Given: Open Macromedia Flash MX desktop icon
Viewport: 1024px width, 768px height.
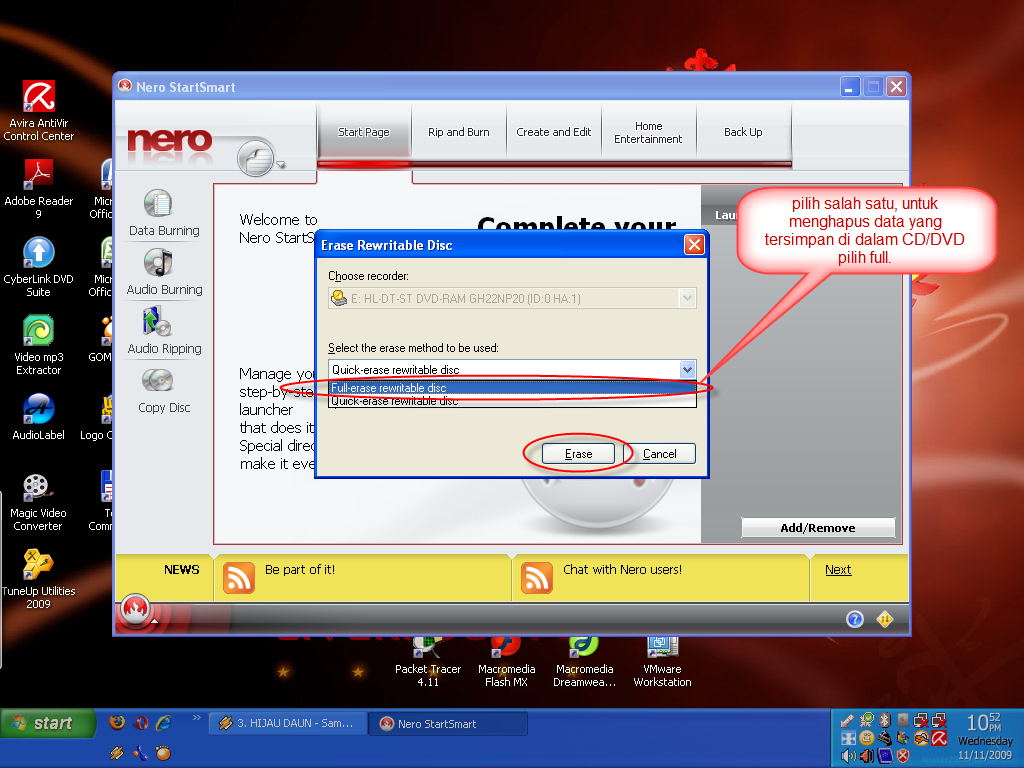Looking at the screenshot, I should (x=506, y=661).
